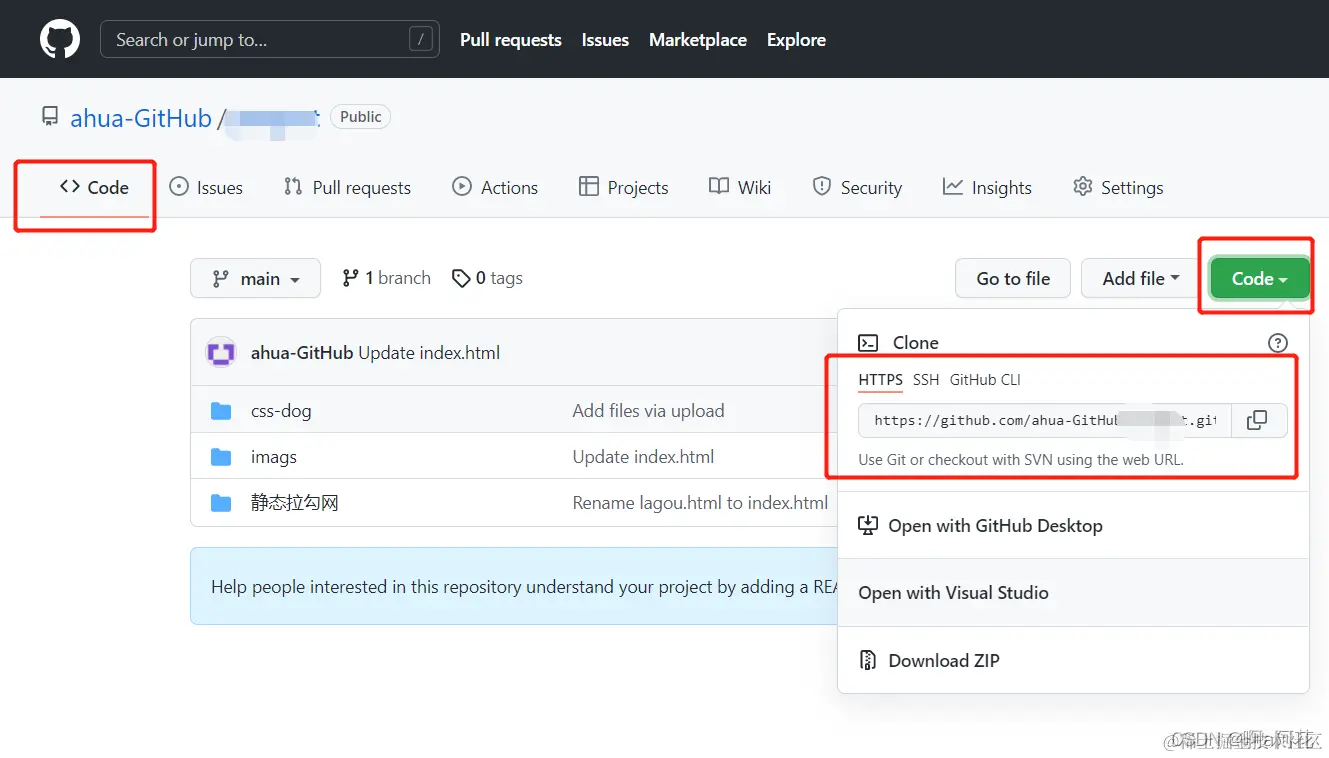Click the branch icon beside 1 branch
This screenshot has width=1329, height=758.
(x=350, y=278)
